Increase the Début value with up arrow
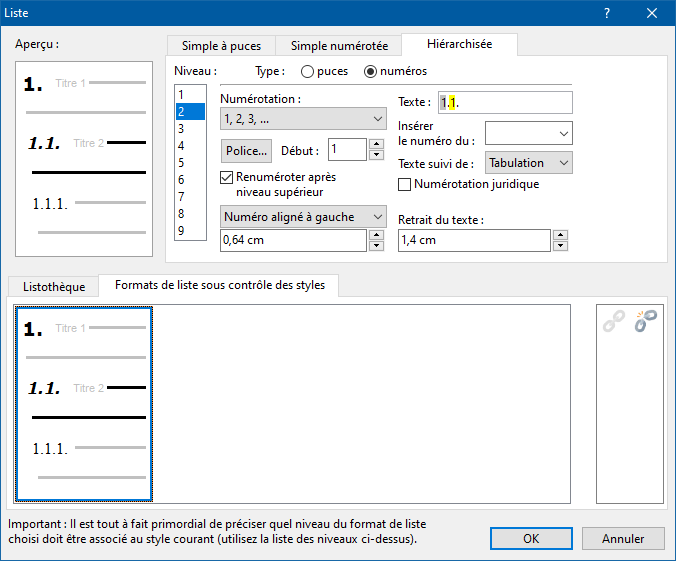676x561 pixels. tap(376, 144)
